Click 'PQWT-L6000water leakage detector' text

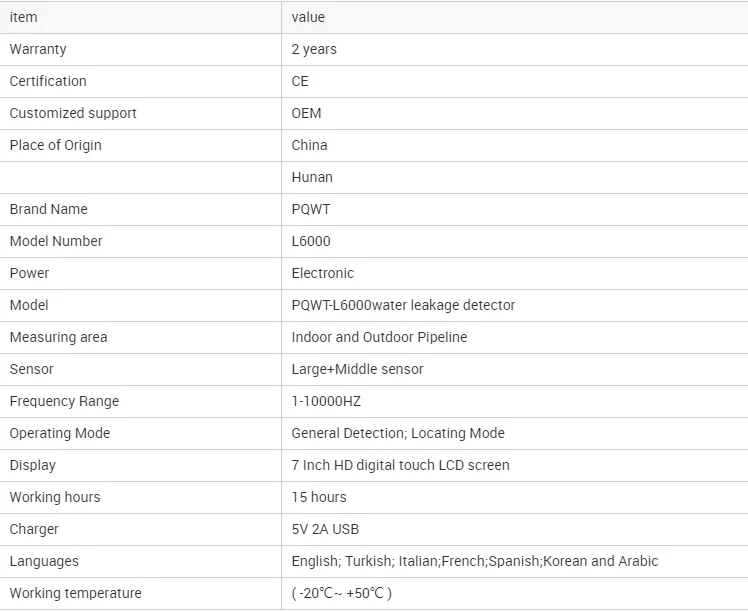tap(403, 305)
